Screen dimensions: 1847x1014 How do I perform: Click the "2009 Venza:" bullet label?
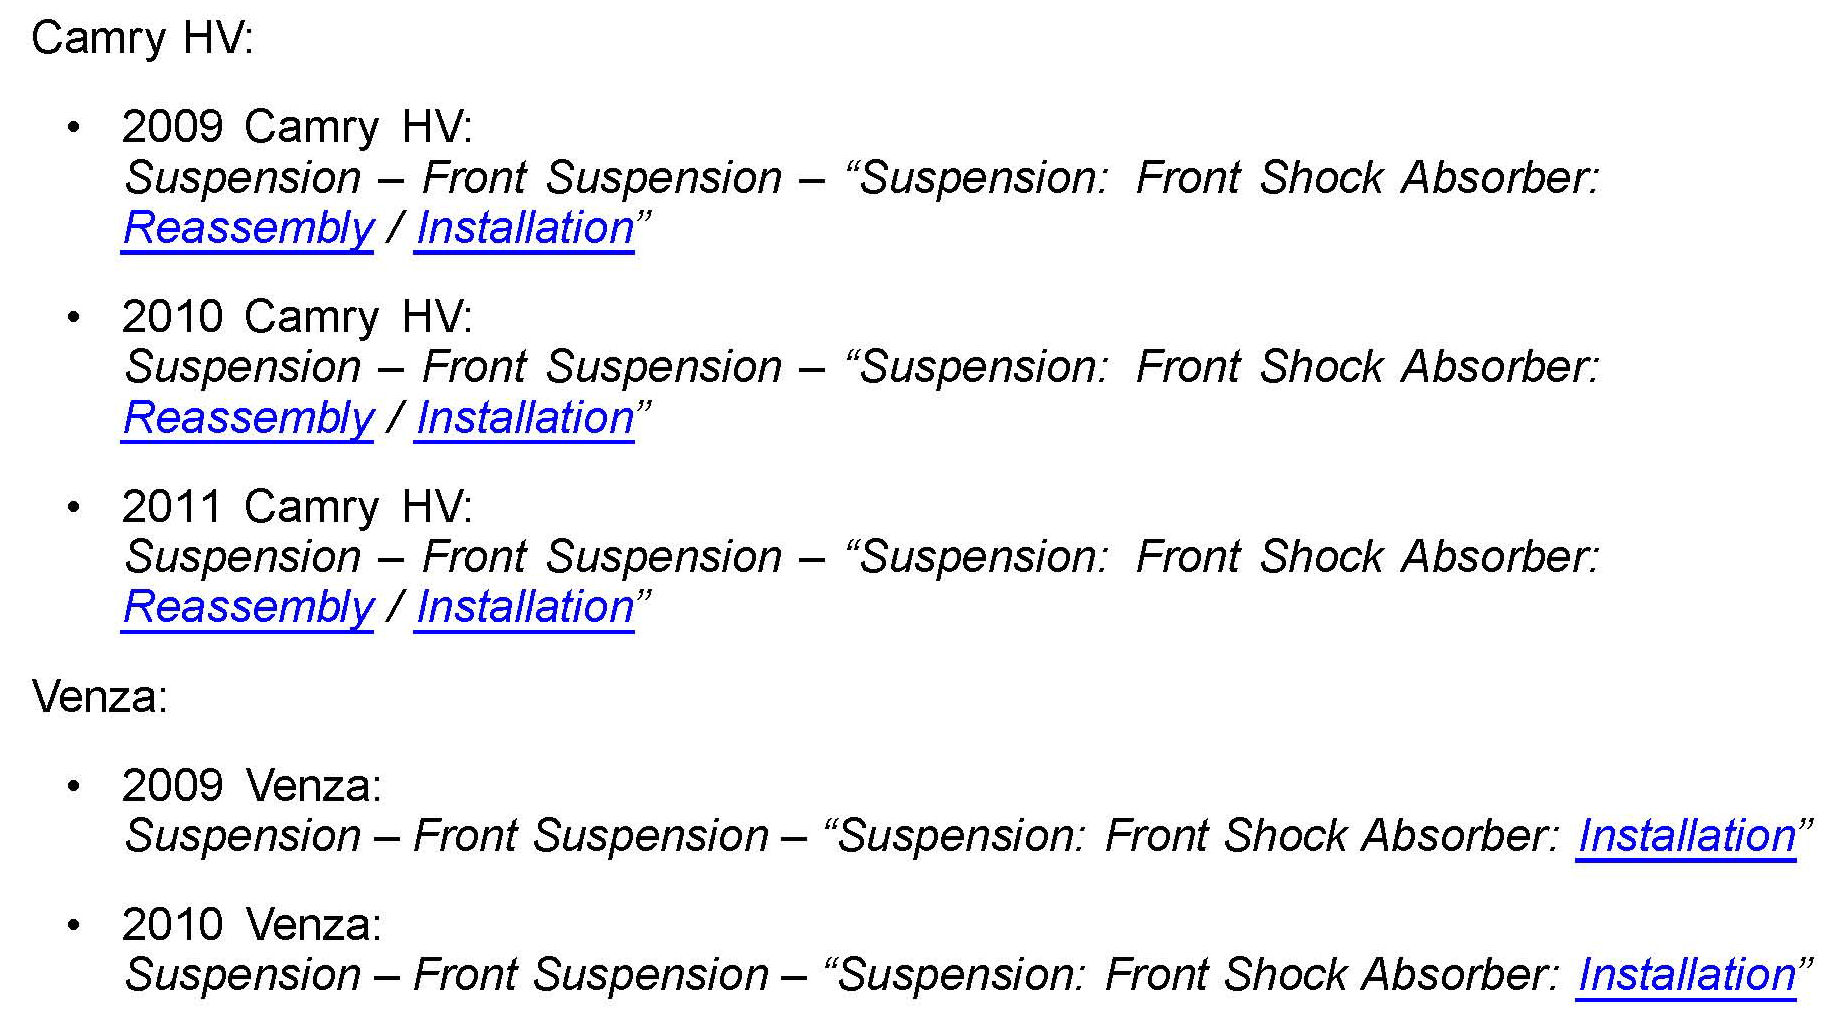[x=251, y=786]
